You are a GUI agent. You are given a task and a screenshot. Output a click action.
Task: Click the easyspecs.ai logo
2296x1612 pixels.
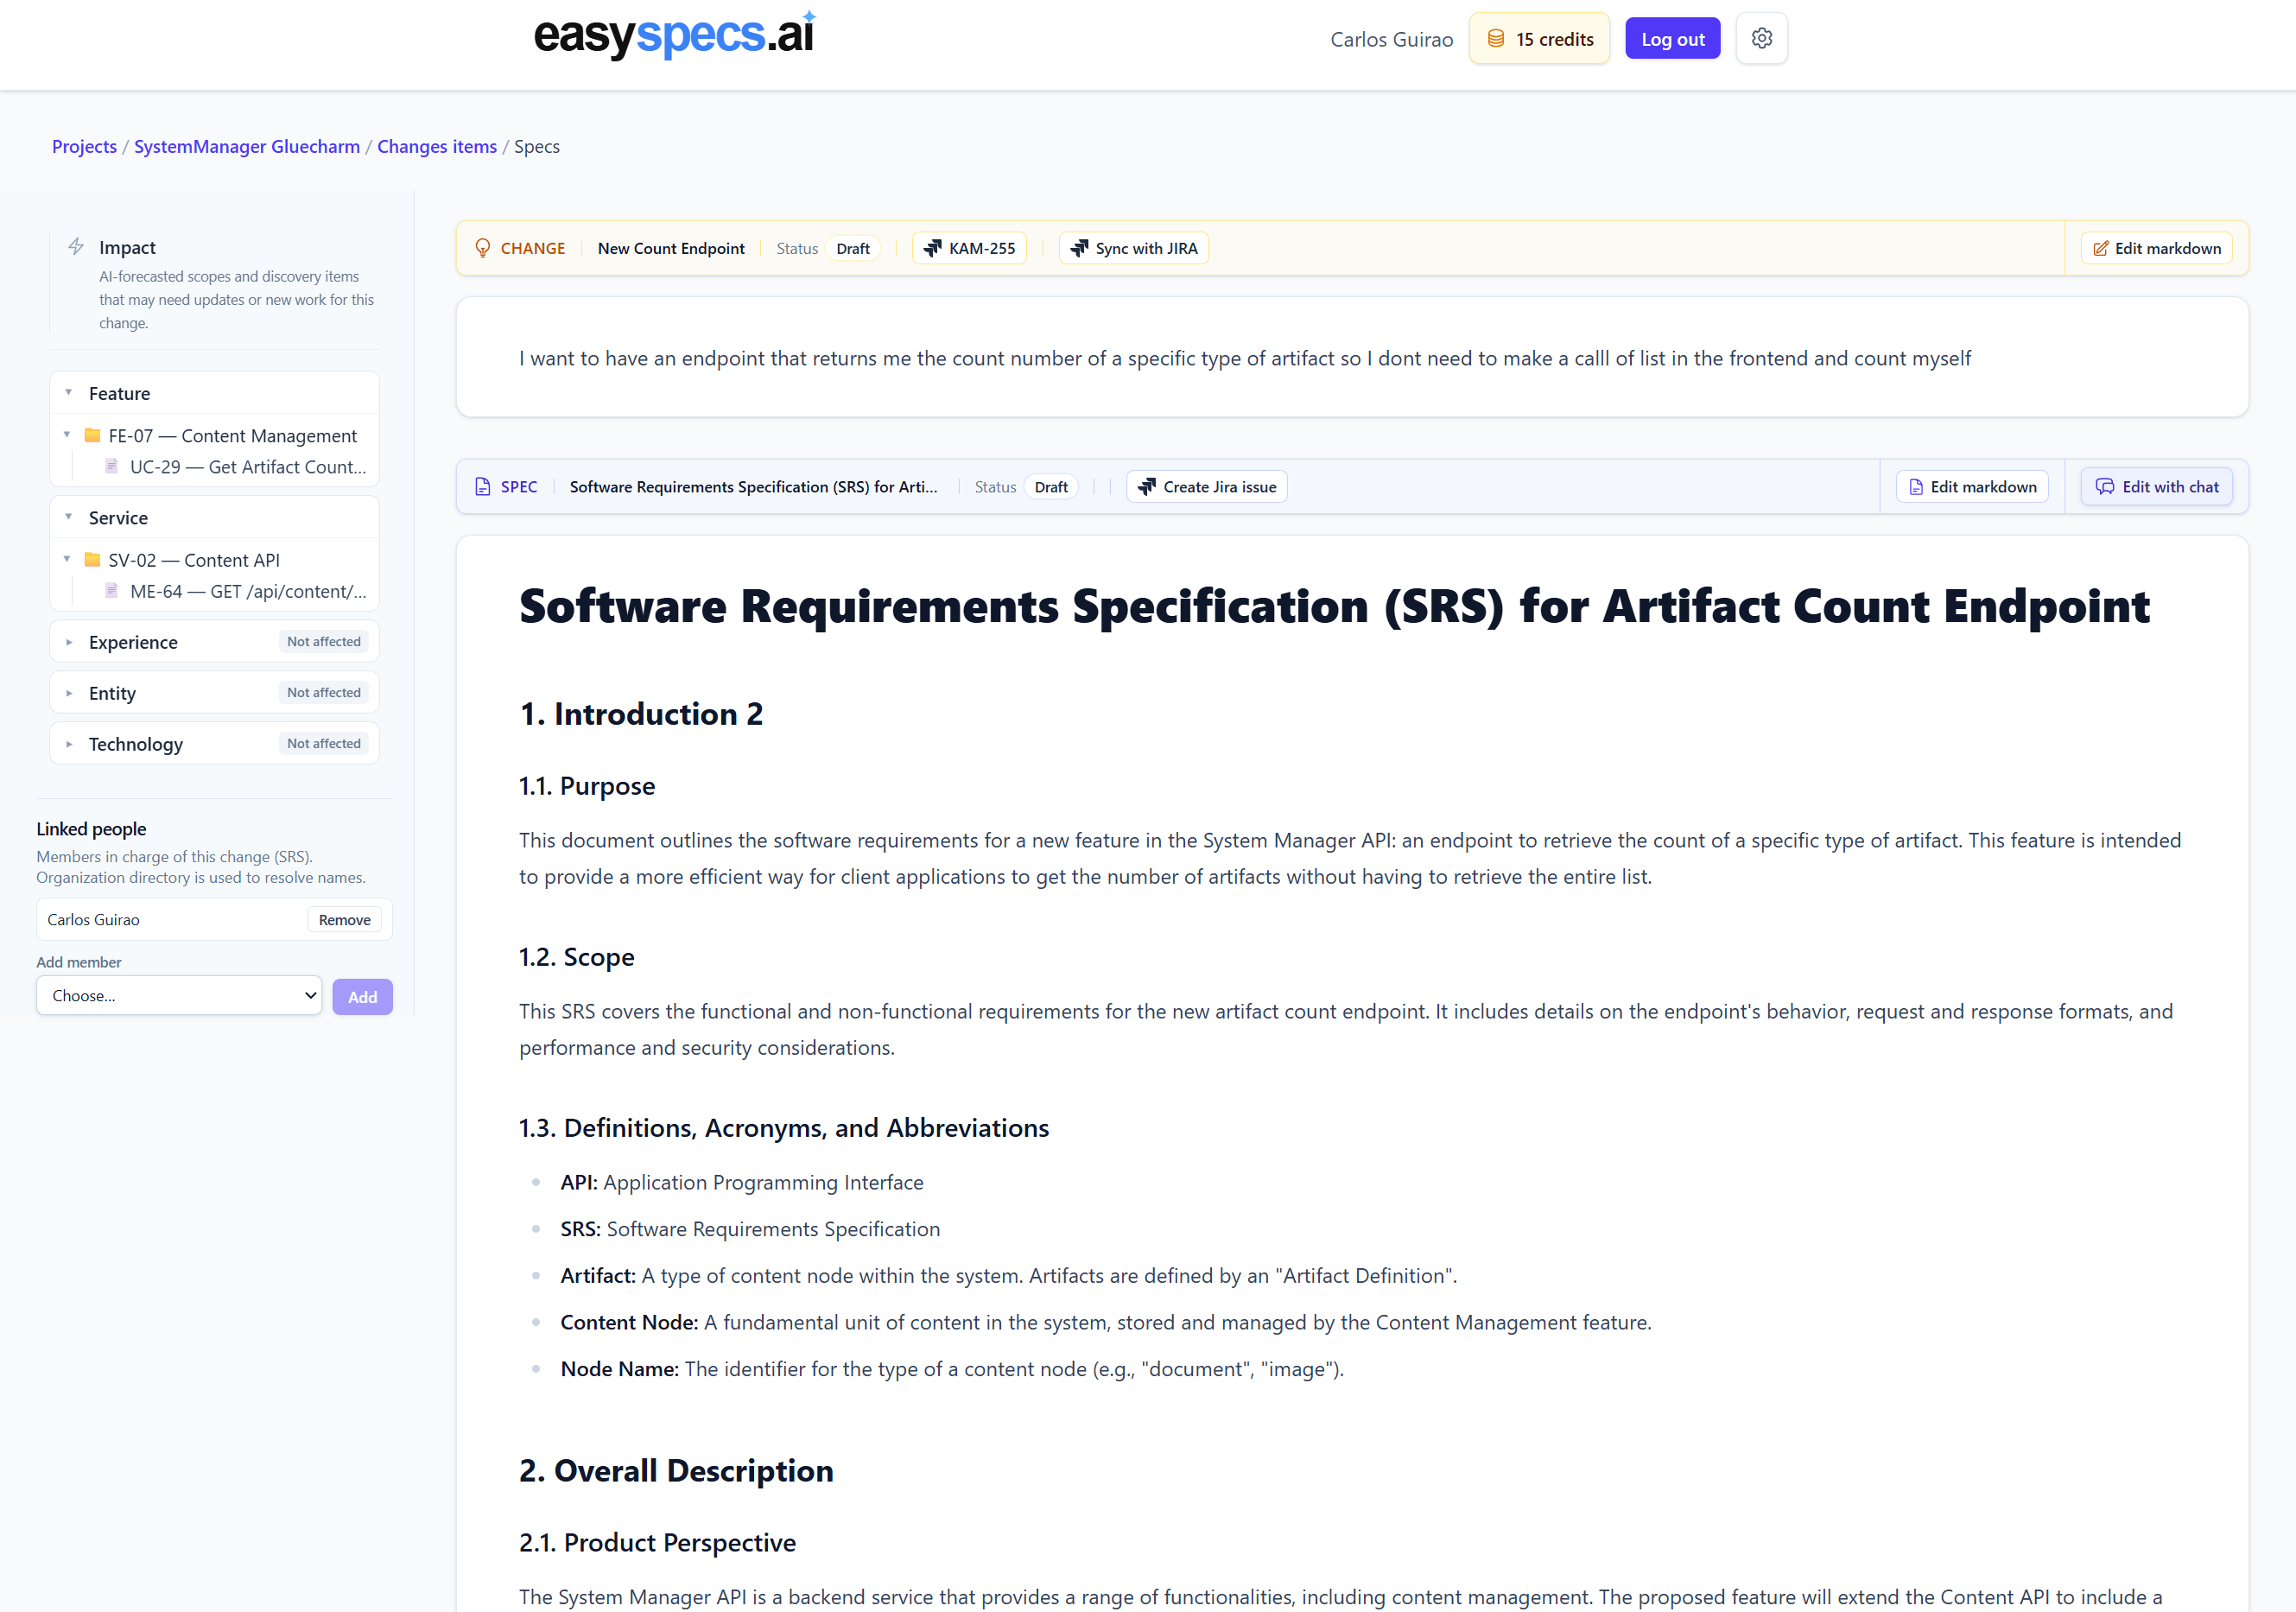(675, 36)
